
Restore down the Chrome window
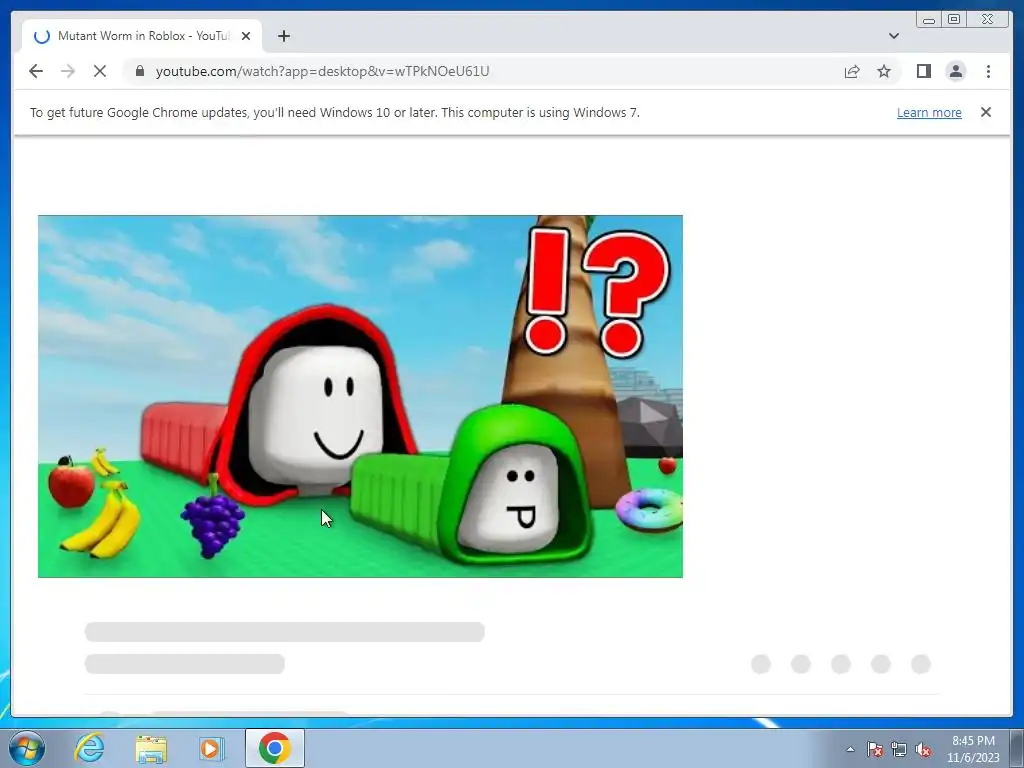tap(954, 20)
